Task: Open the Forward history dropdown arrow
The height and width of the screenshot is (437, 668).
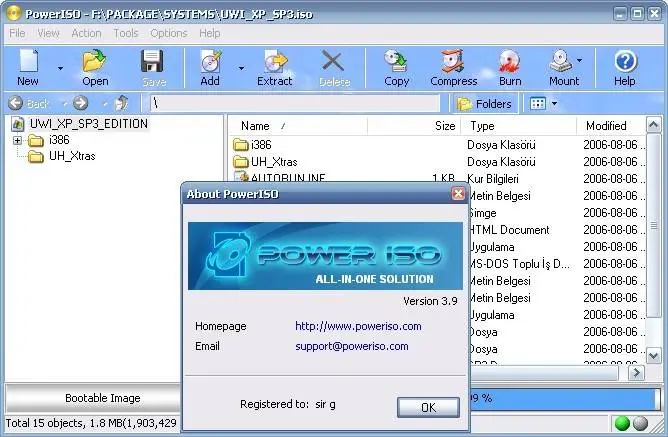Action: (104, 104)
